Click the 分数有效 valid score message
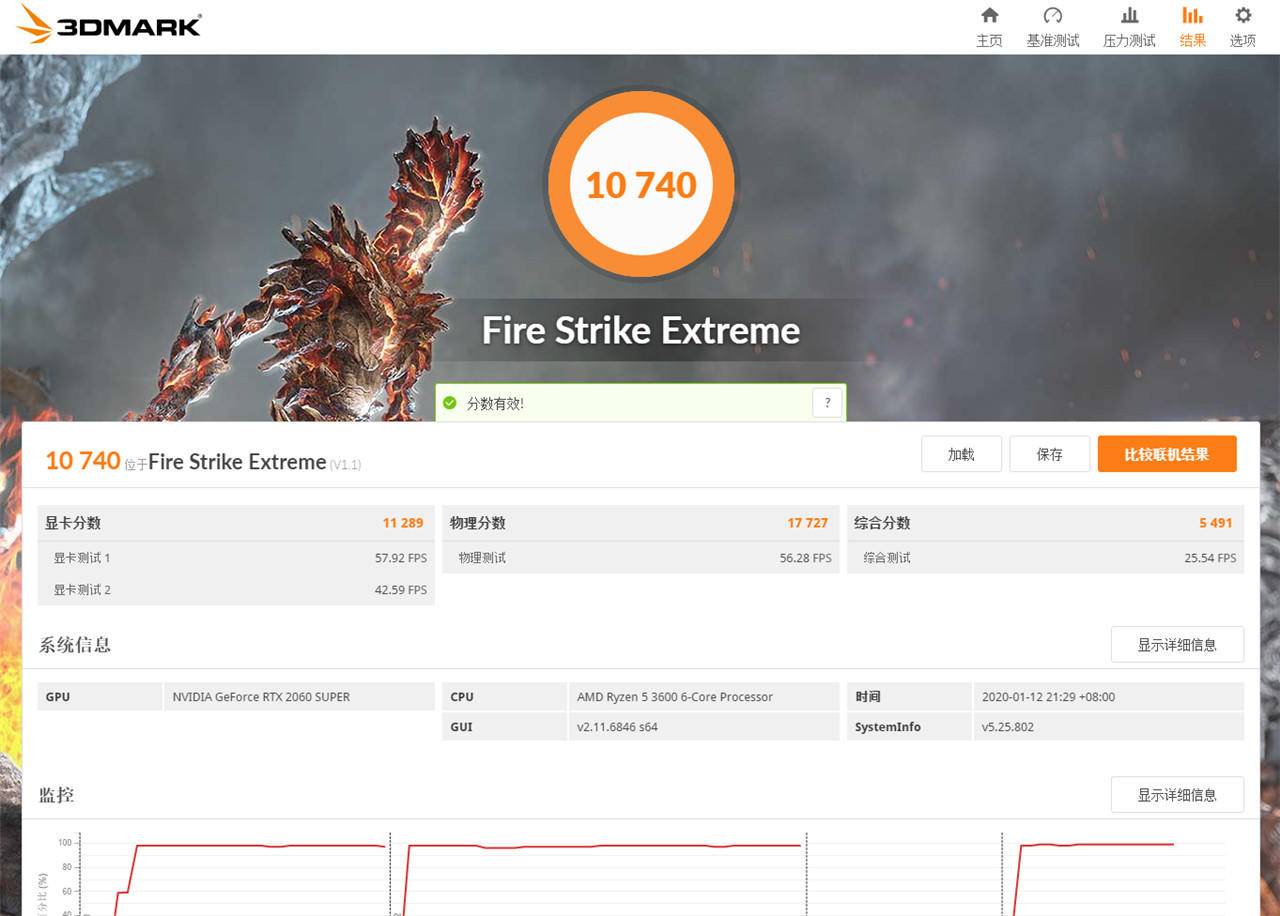 [495, 403]
